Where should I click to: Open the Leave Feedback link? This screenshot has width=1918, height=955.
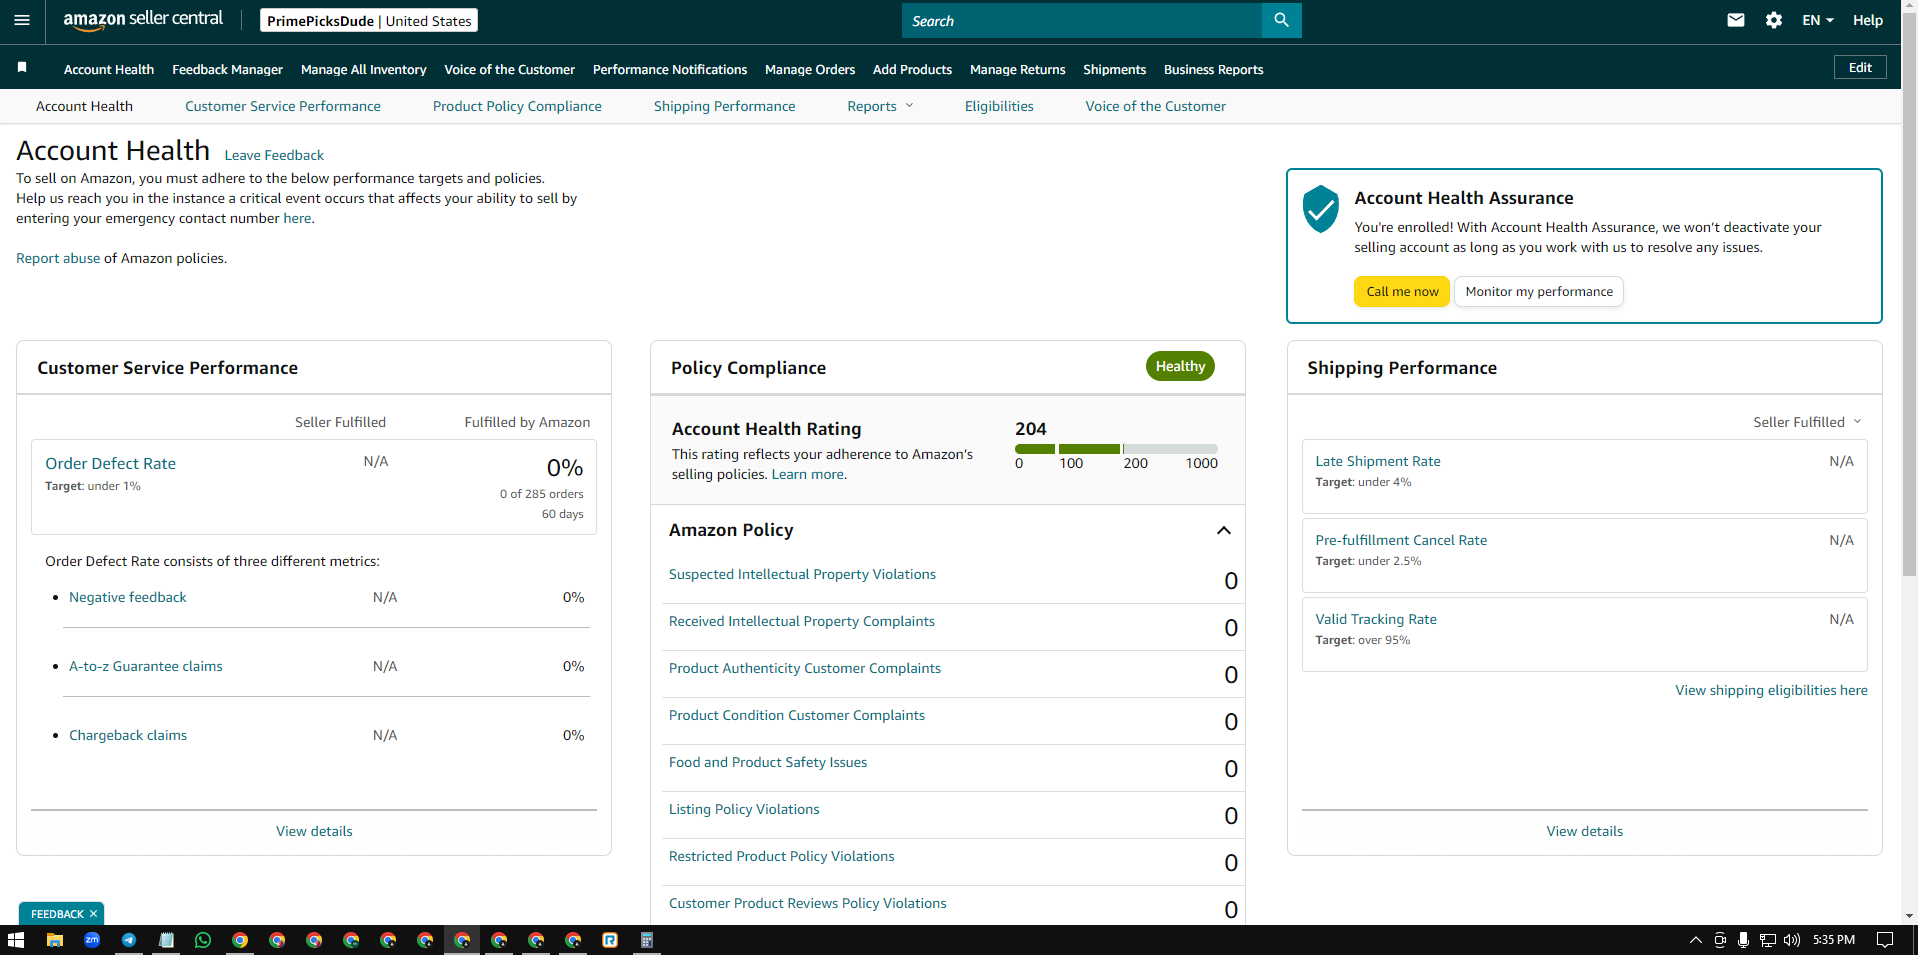pos(274,155)
